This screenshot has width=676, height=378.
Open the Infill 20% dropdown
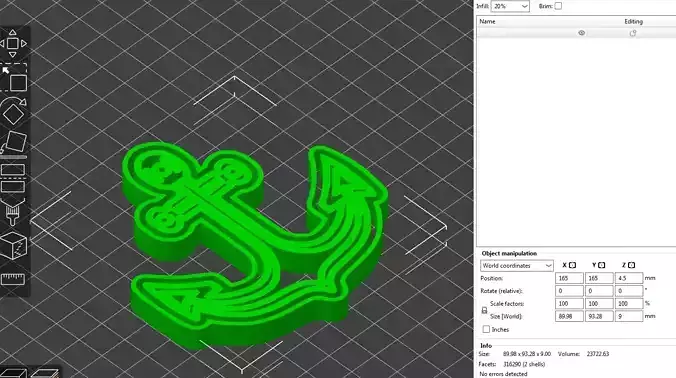coord(510,6)
